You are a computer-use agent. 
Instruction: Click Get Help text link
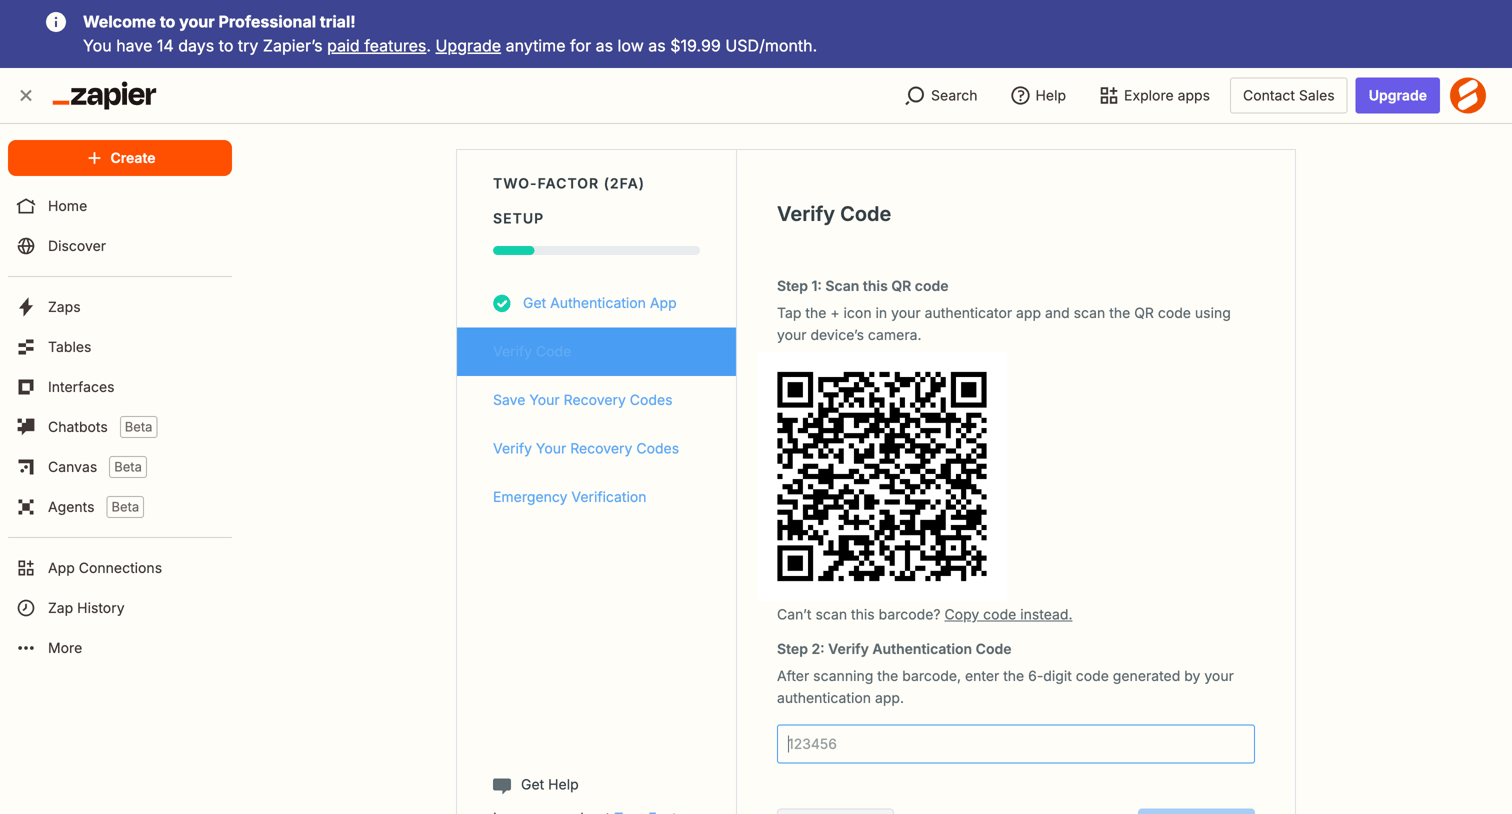(549, 785)
